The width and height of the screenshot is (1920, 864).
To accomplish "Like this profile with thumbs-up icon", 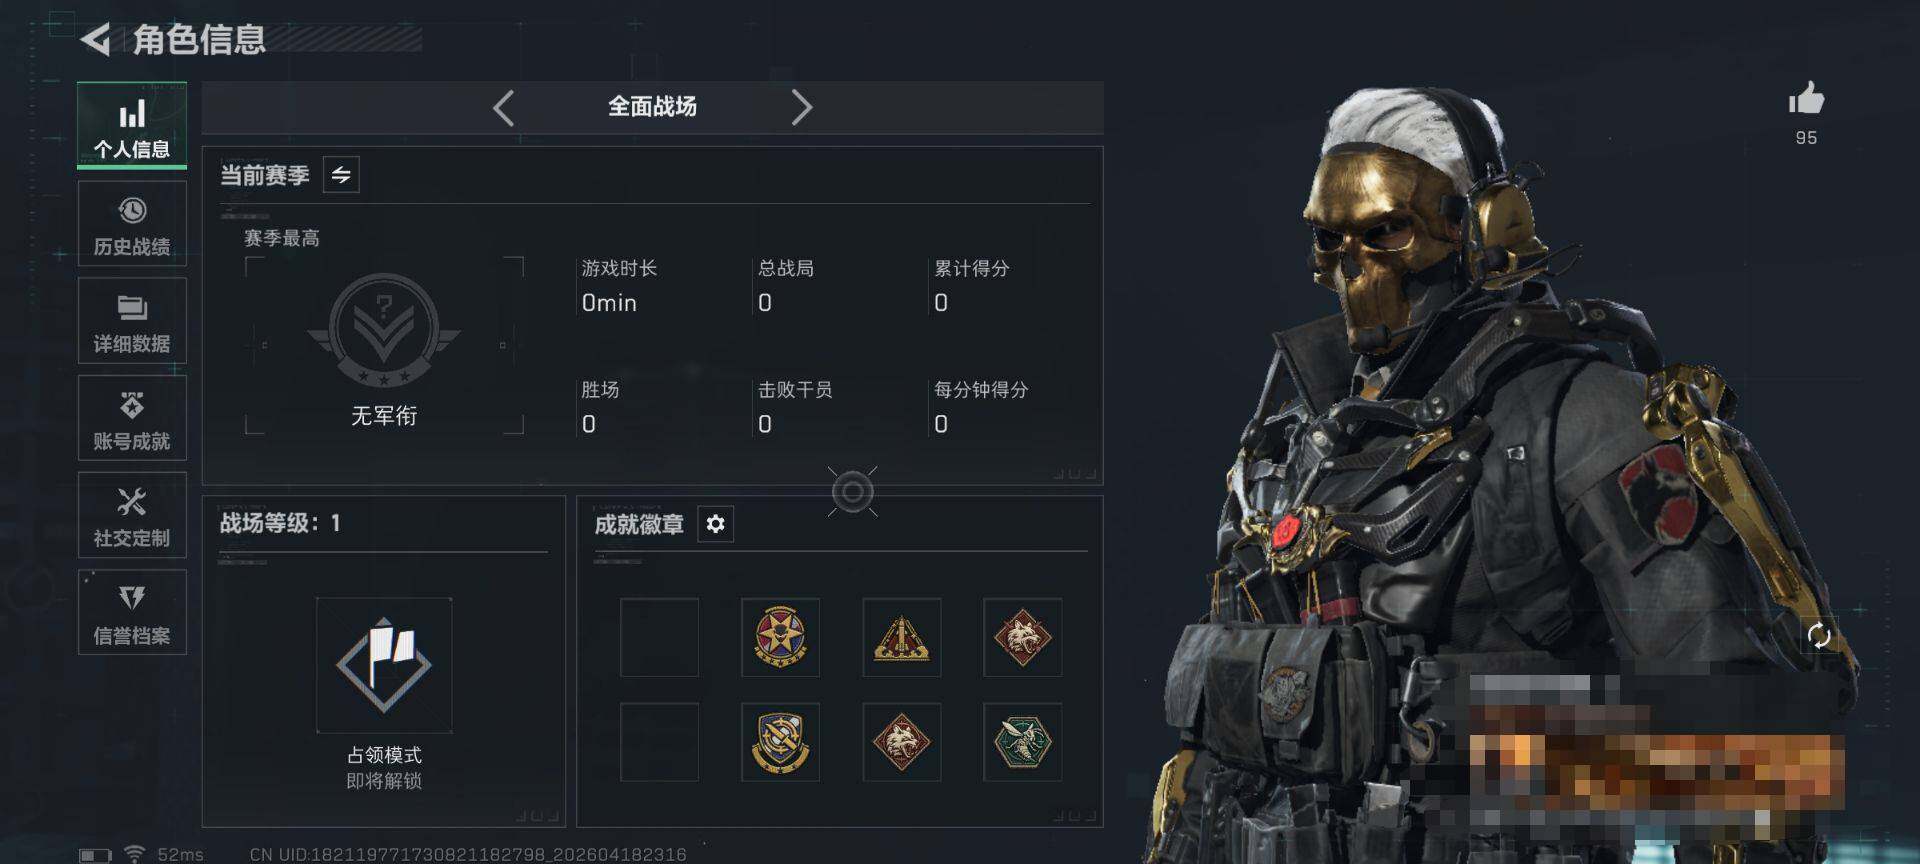I will [x=1806, y=99].
